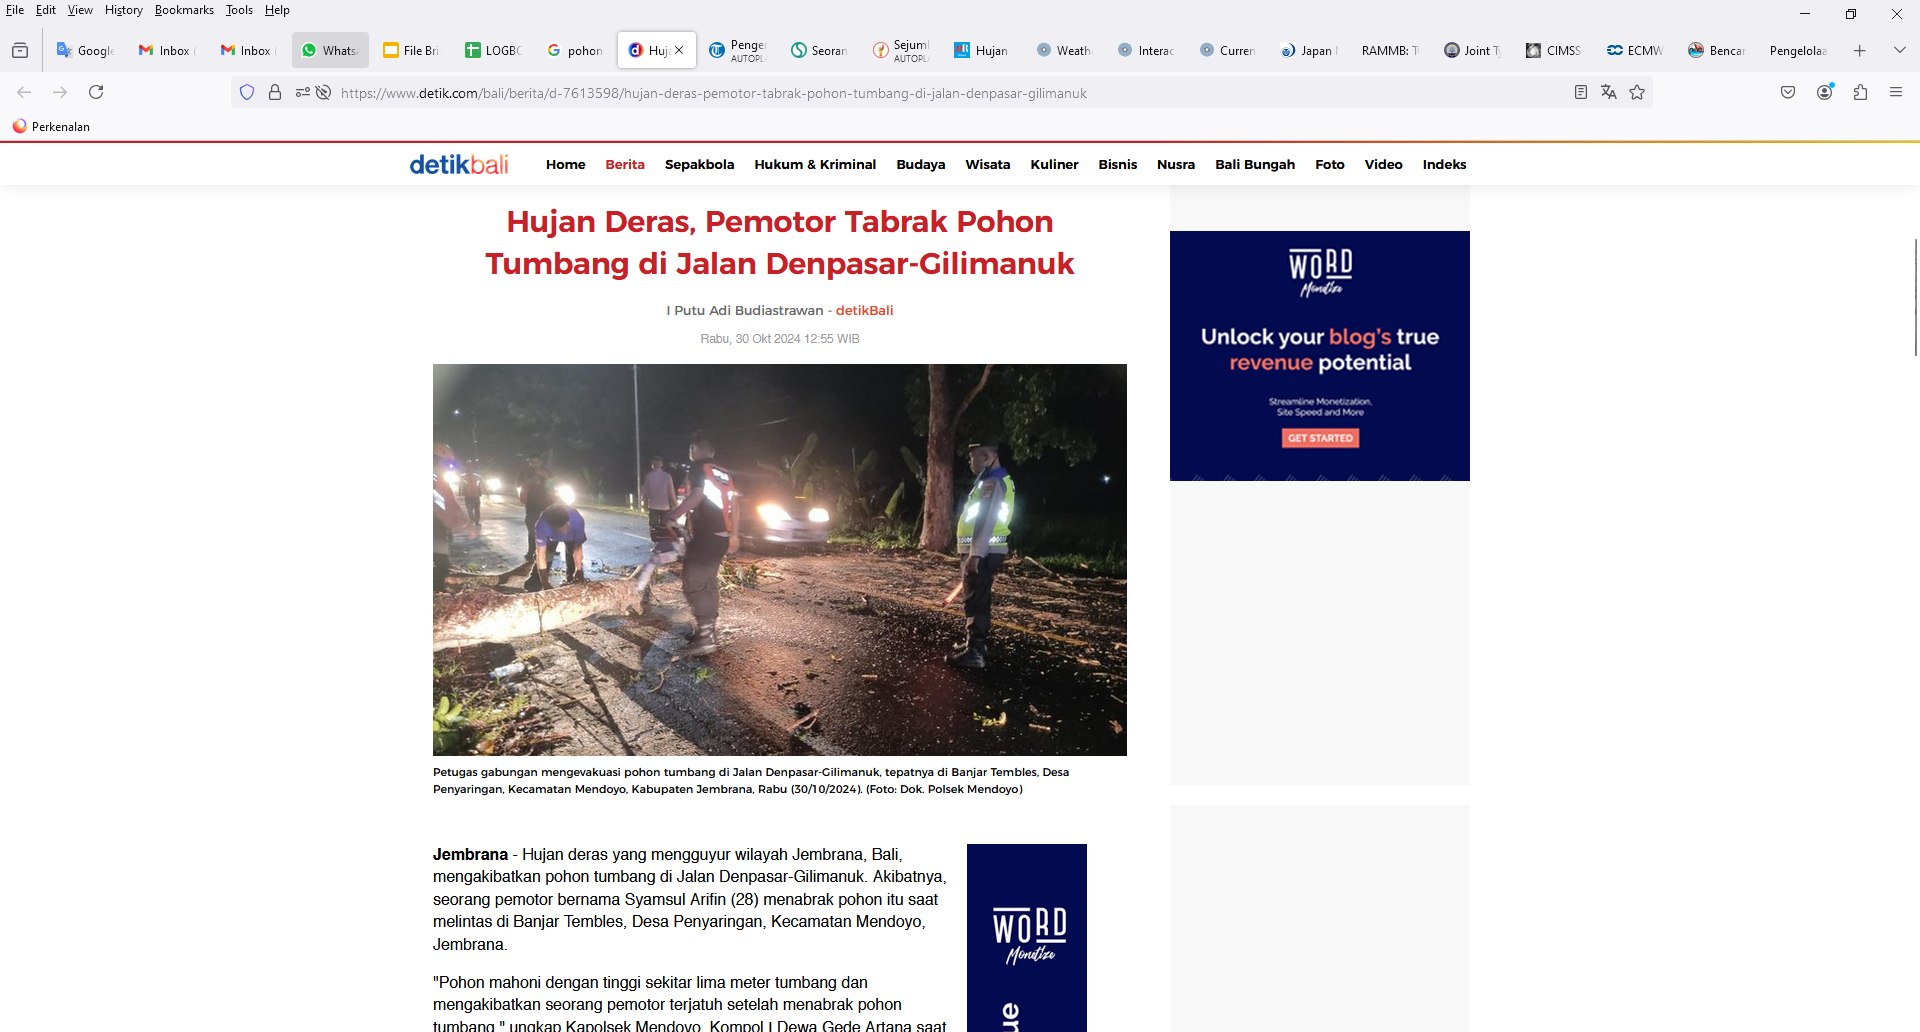The width and height of the screenshot is (1920, 1032).
Task: Open the Pocket save icon
Action: (1788, 92)
